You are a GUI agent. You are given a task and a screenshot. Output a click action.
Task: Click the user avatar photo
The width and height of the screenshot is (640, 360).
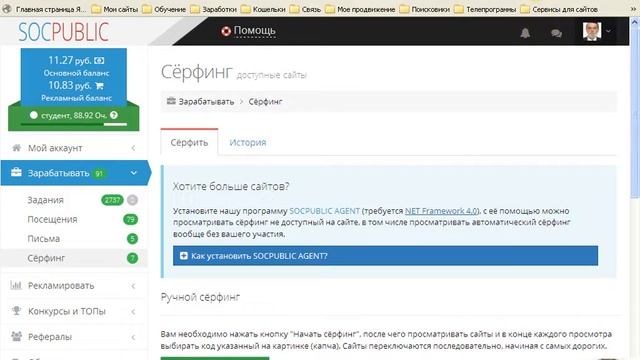[592, 31]
